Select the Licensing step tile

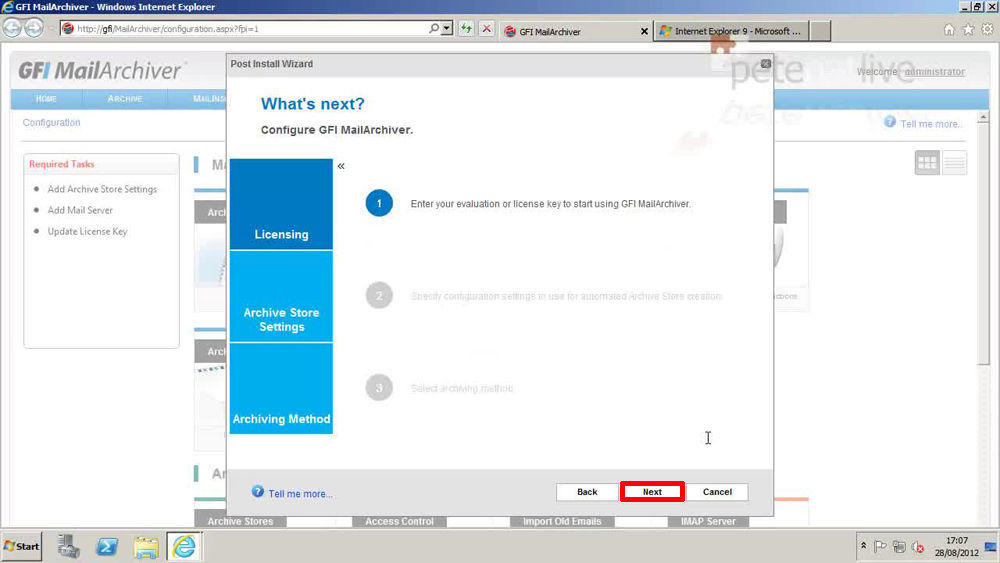tap(281, 204)
